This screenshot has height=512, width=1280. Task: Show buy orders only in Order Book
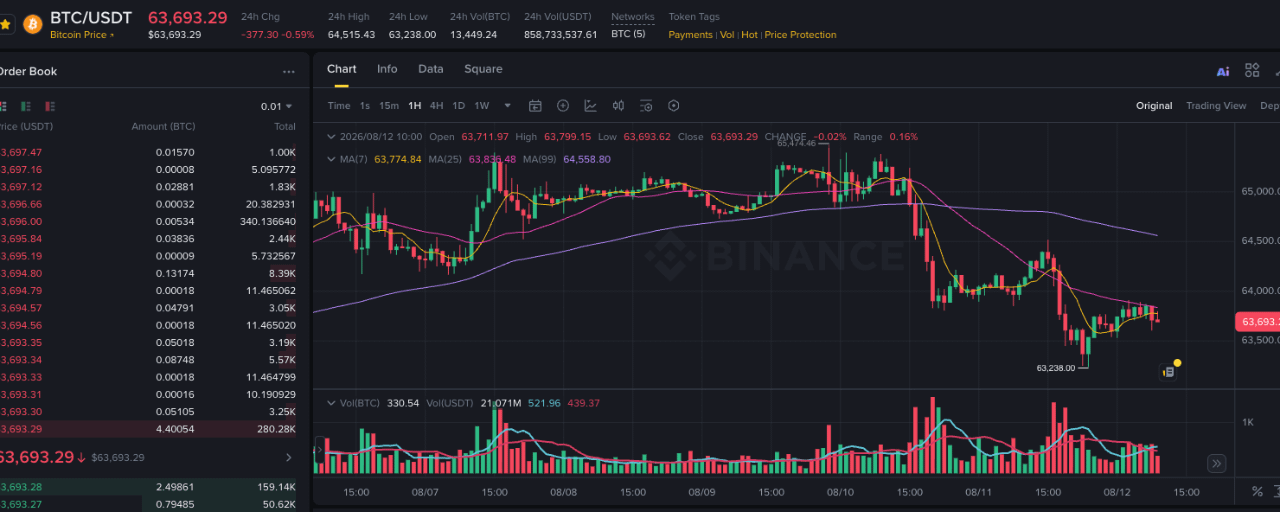[x=27, y=106]
